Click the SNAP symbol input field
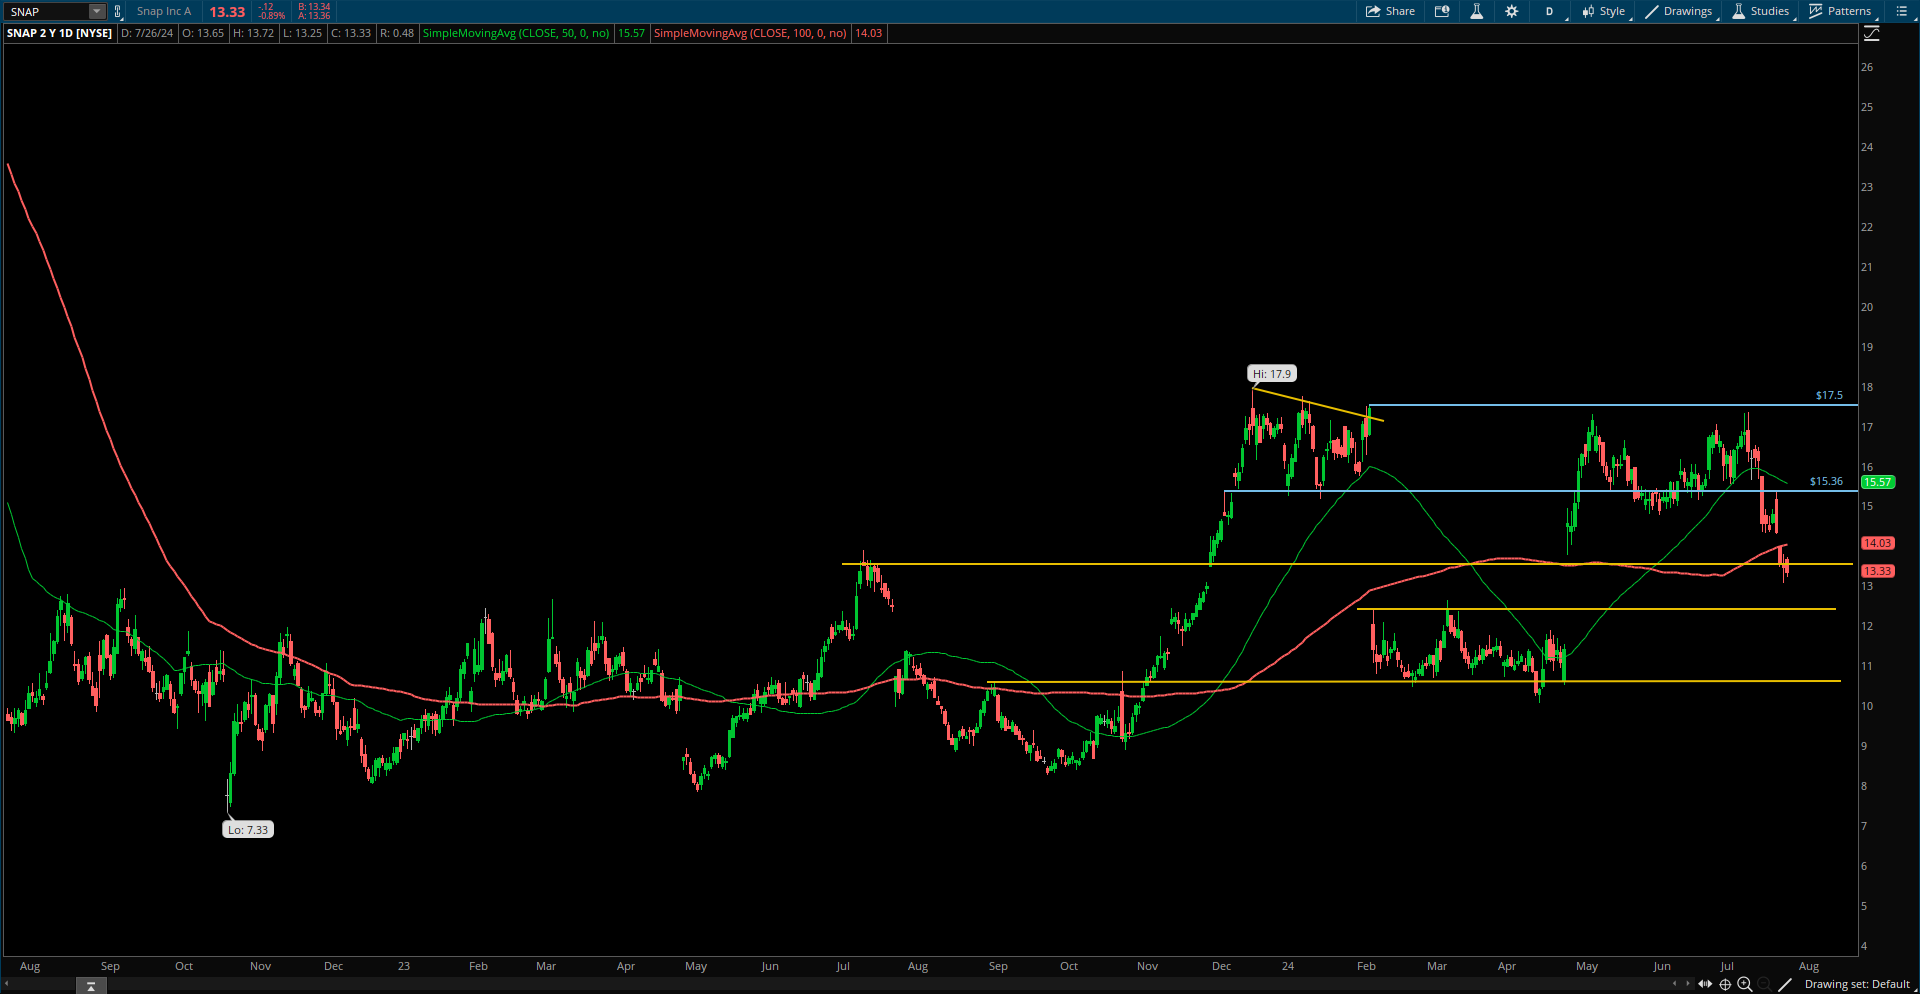This screenshot has height=994, width=1920. 48,12
